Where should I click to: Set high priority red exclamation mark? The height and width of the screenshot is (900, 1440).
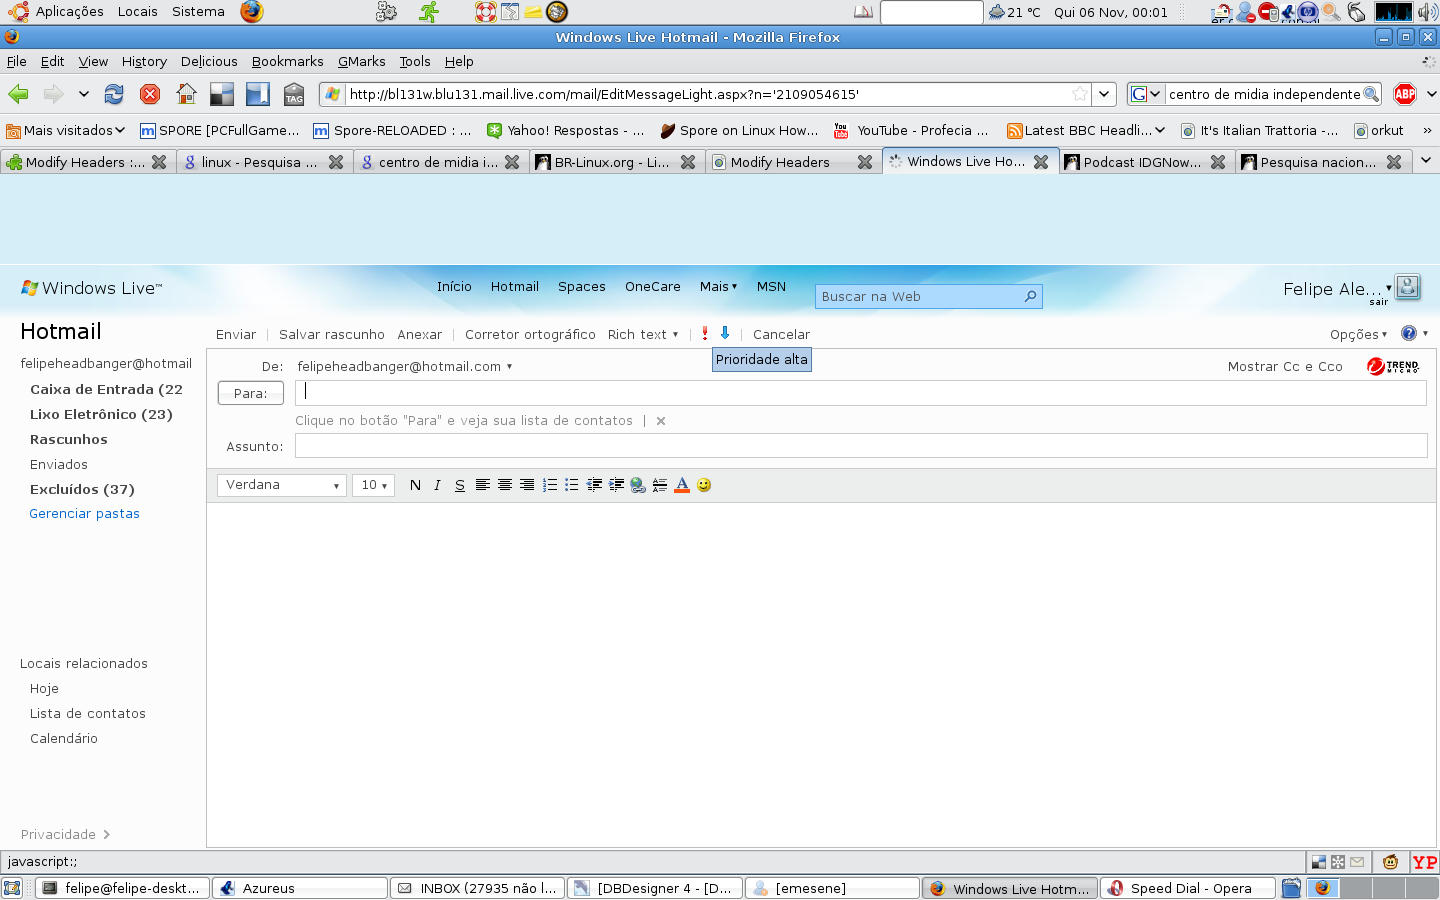coord(705,333)
